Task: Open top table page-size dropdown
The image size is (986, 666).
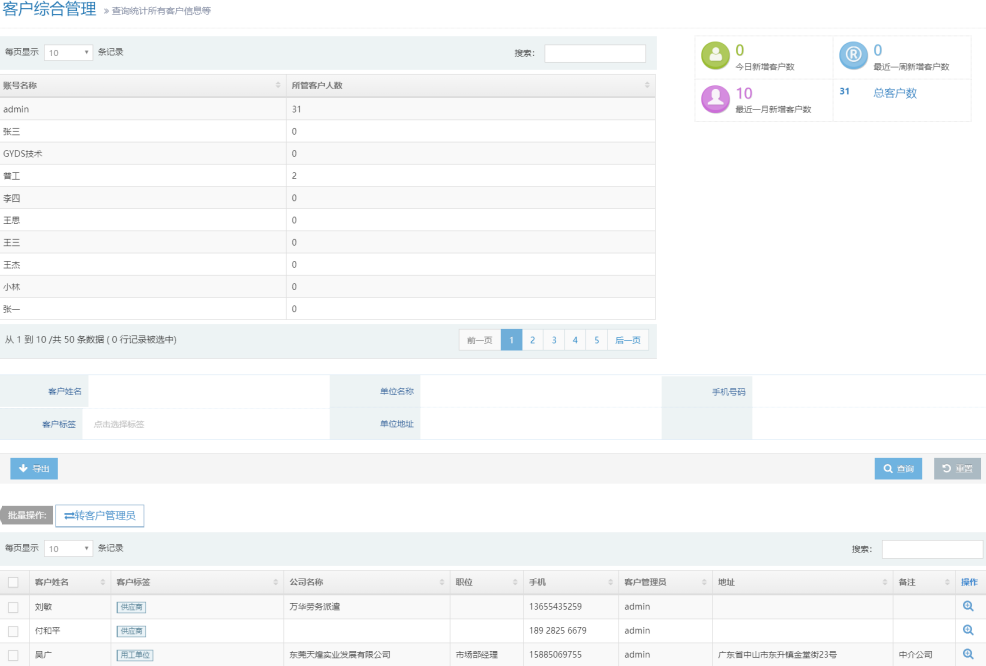Action: point(68,53)
